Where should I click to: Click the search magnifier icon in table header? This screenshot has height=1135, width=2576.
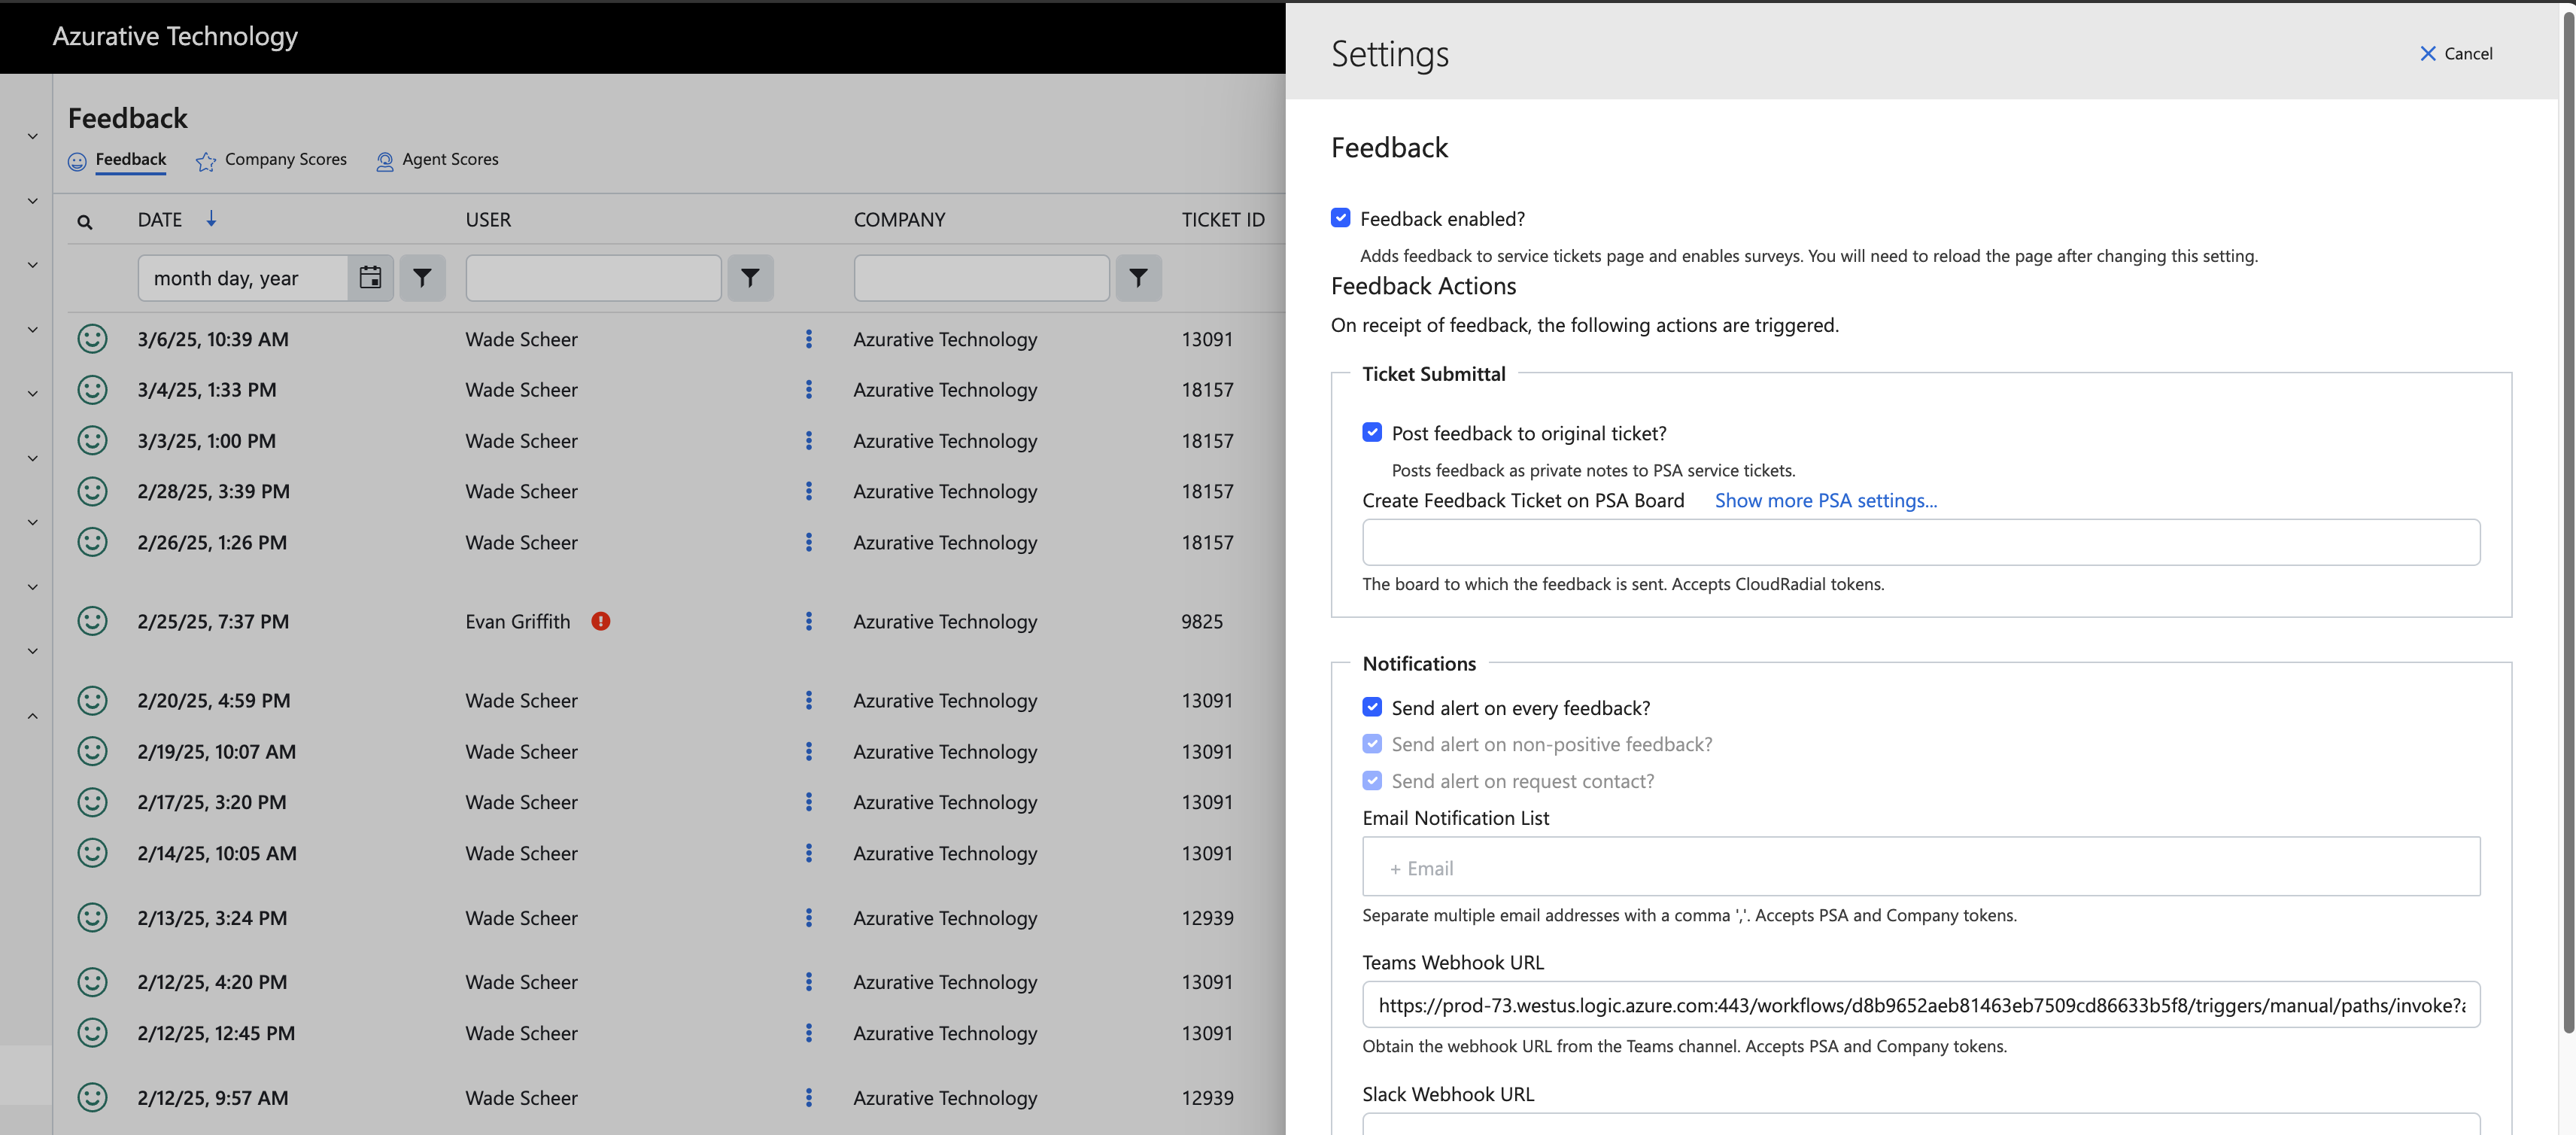coord(85,222)
